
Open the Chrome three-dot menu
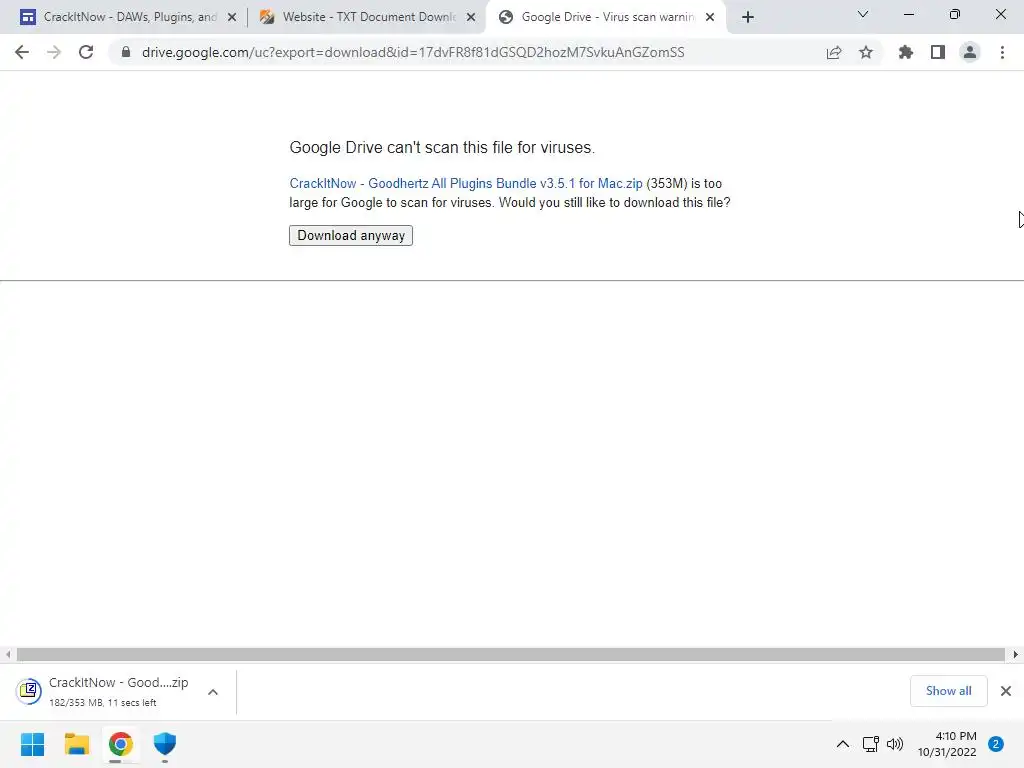[1002, 52]
